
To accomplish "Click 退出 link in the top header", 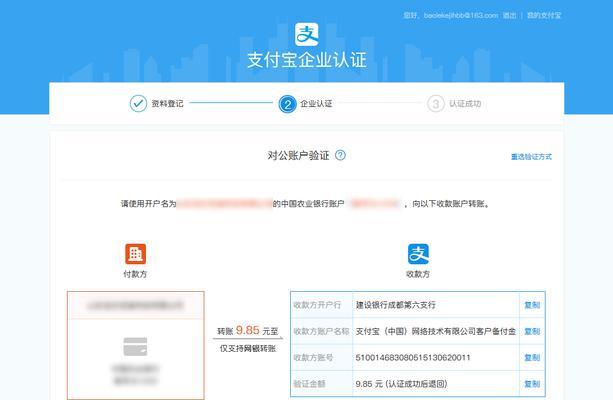I will 509,15.
